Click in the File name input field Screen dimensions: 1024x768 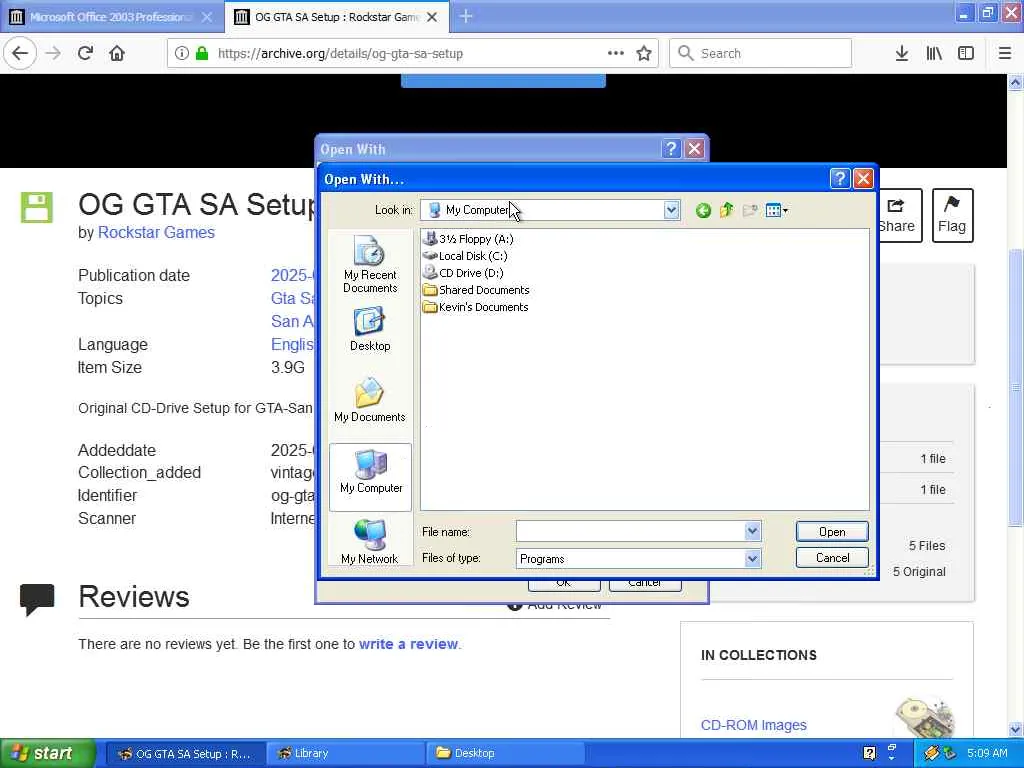[x=630, y=531]
